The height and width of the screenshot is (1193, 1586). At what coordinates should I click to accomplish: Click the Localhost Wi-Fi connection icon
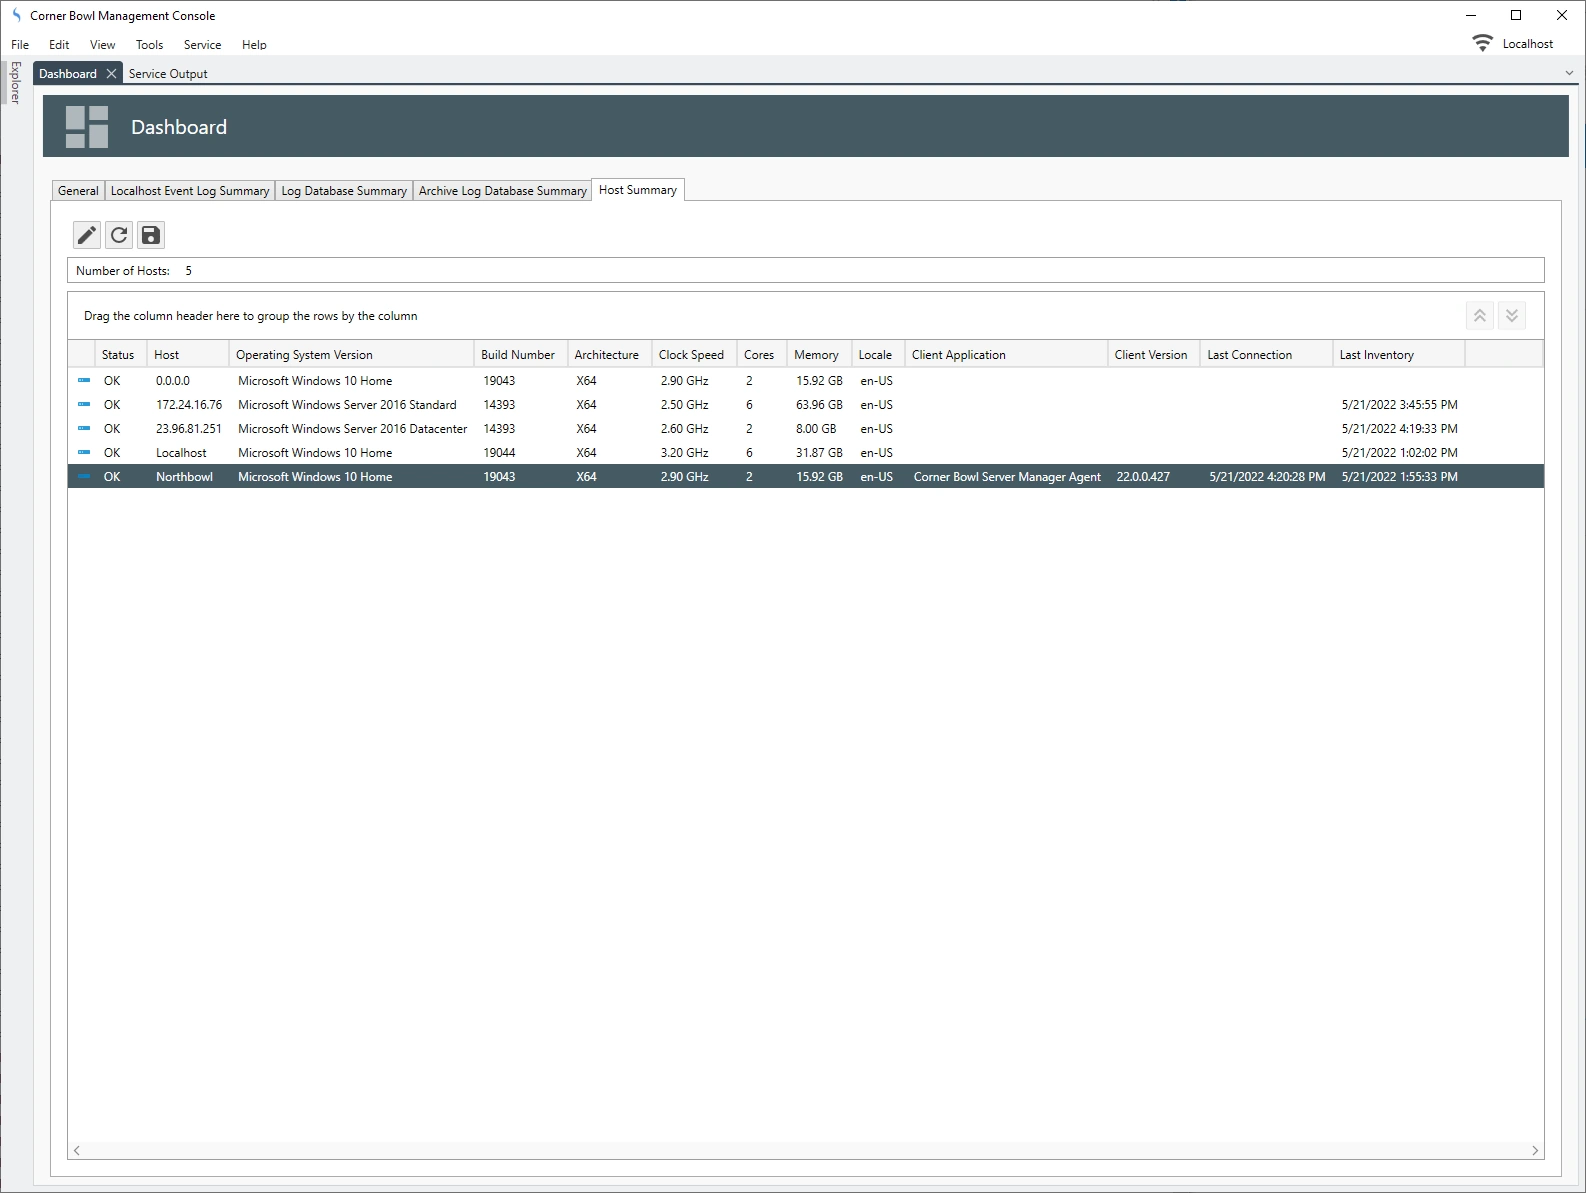(1482, 44)
